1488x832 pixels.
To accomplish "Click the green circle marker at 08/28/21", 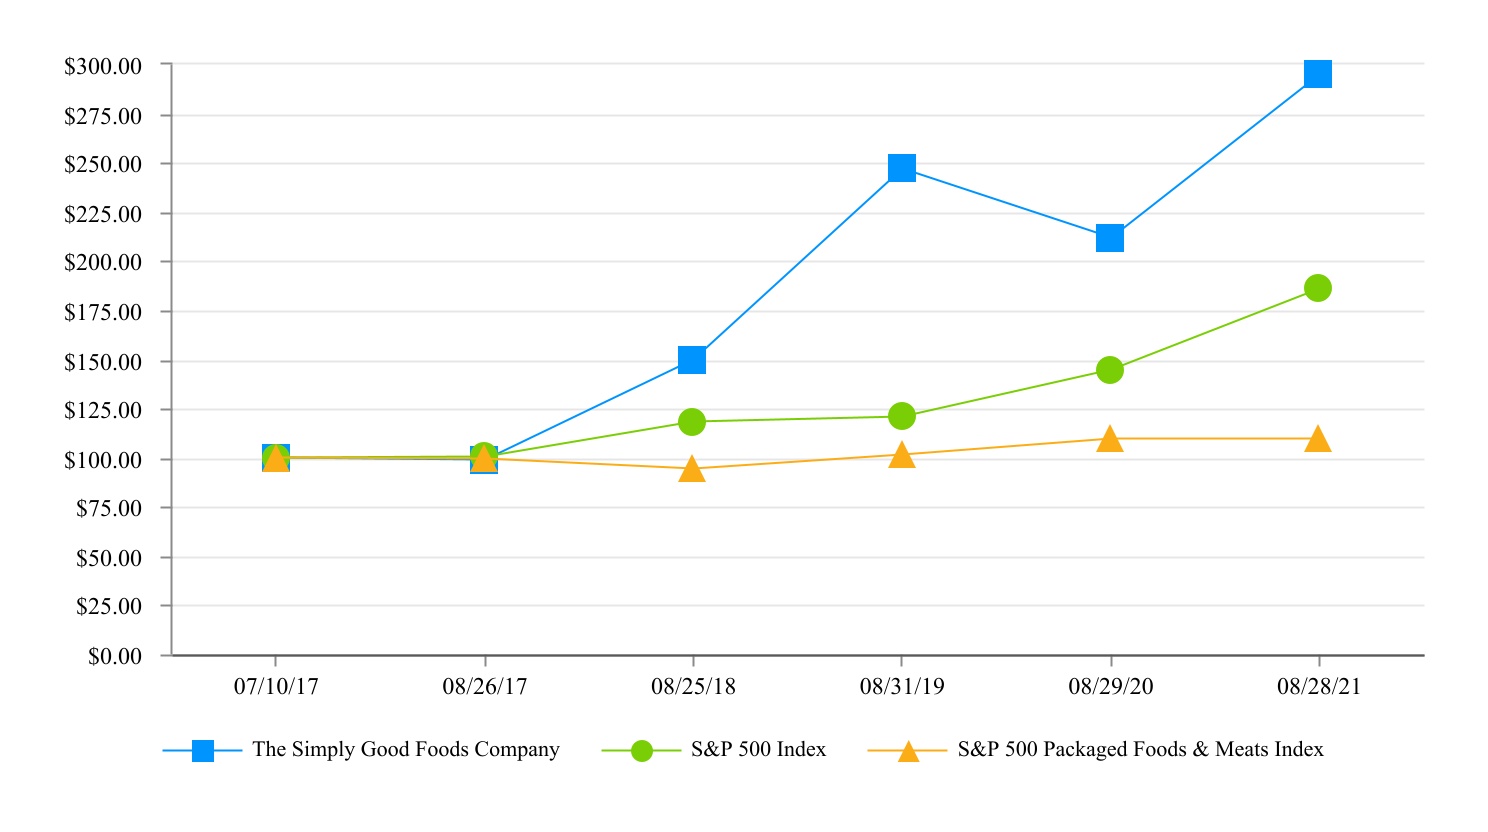I will point(1317,288).
